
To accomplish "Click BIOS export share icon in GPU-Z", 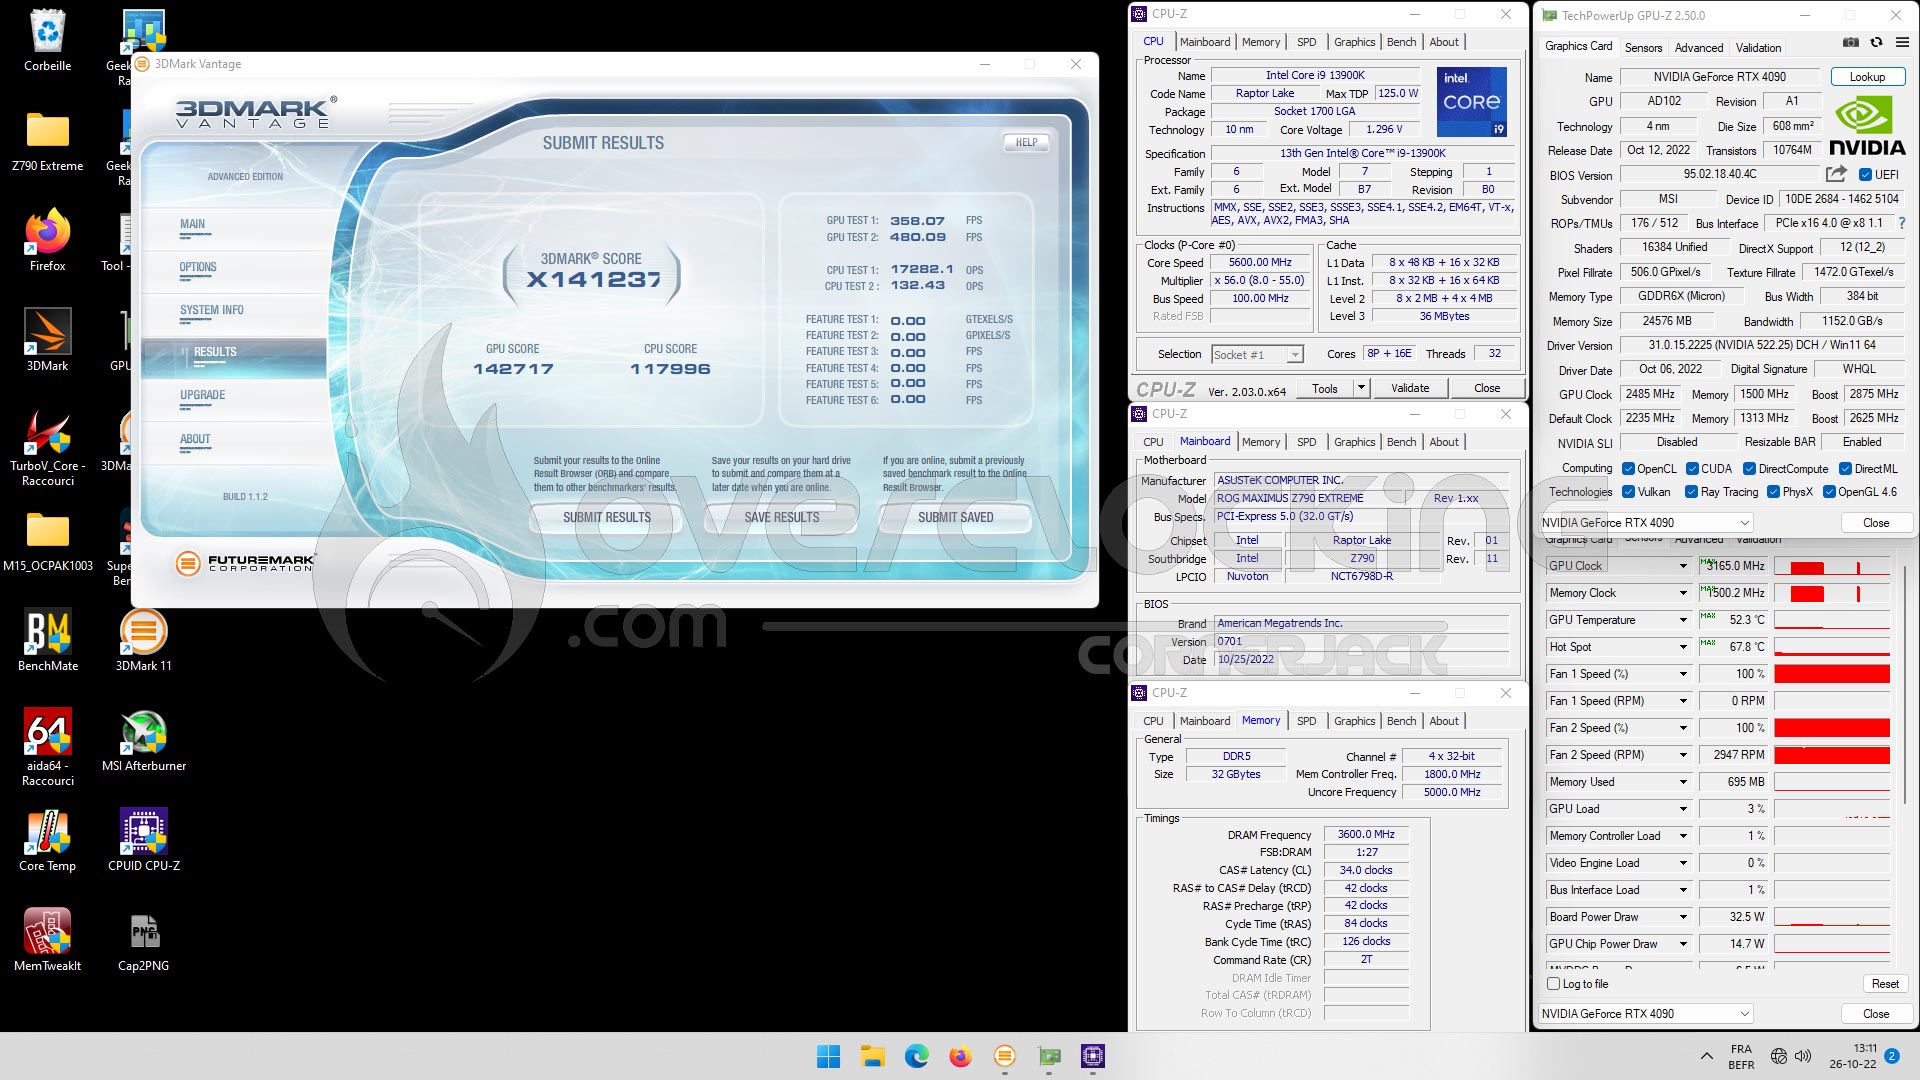I will [1836, 174].
